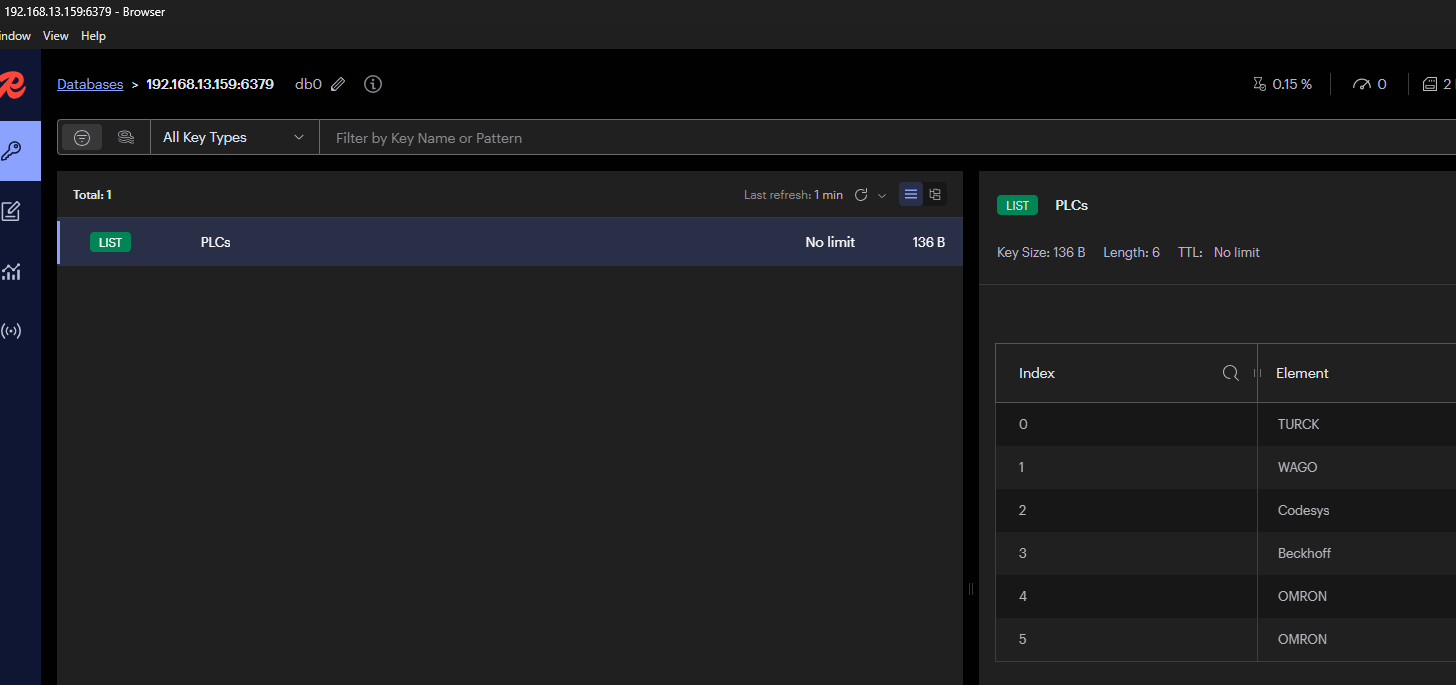Click the PLCs key name in details header

point(1071,205)
